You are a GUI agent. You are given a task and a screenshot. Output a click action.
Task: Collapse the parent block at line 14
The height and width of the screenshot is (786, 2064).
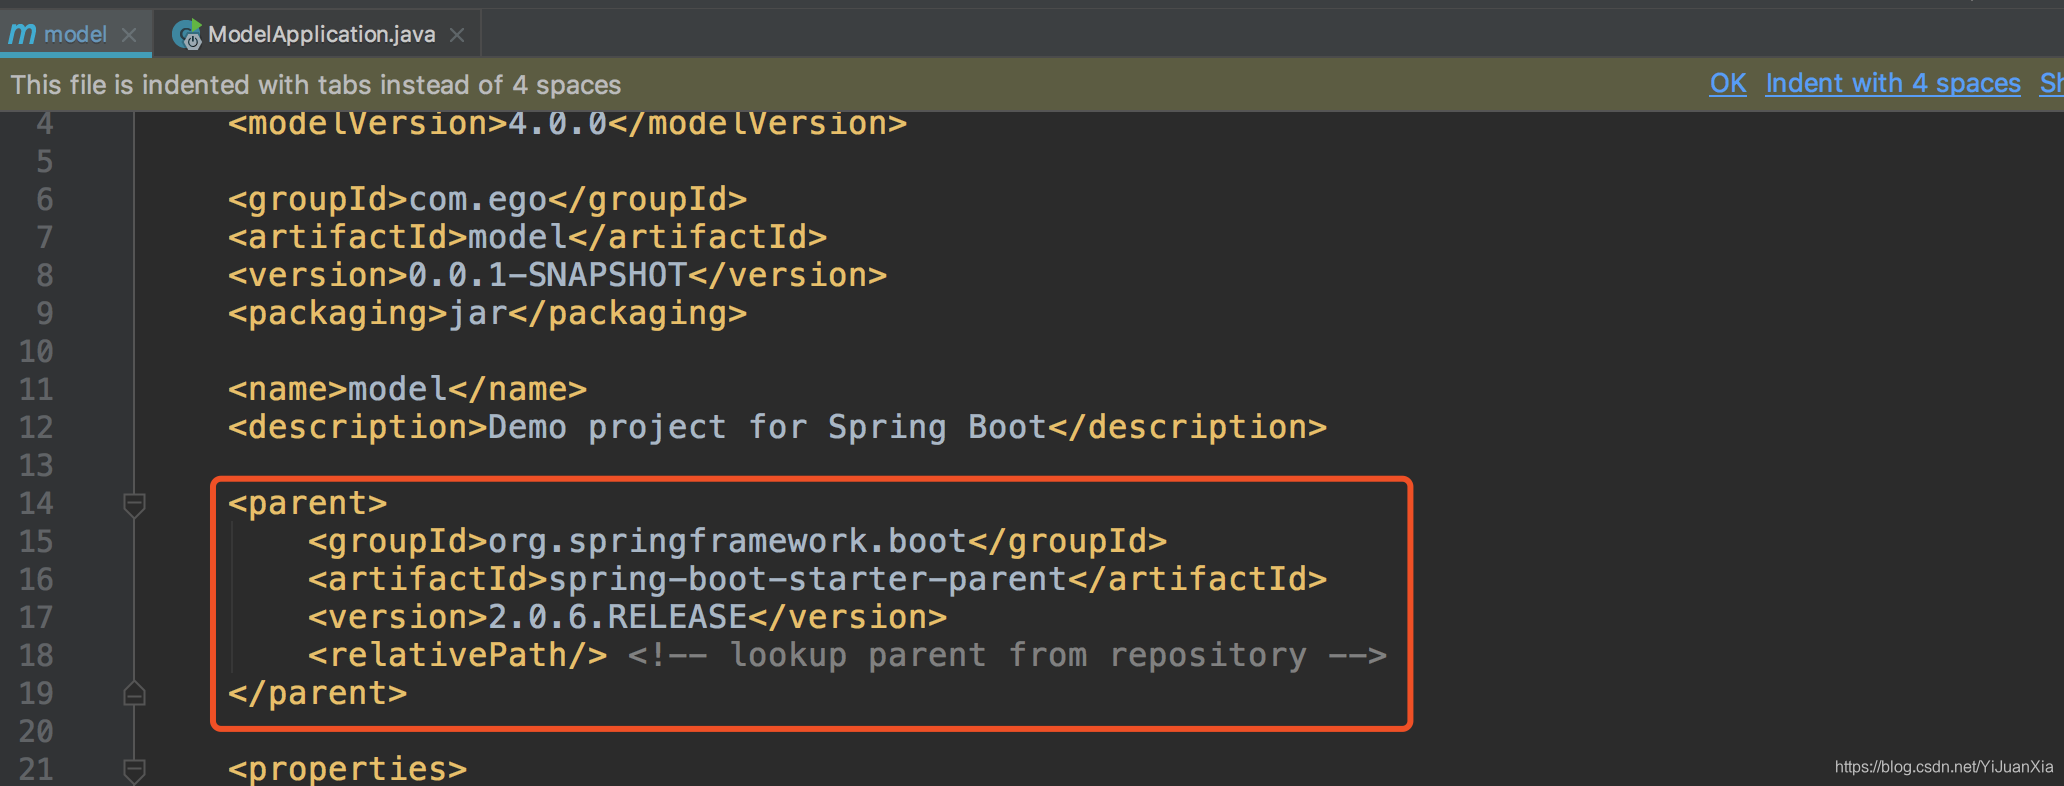tap(134, 504)
